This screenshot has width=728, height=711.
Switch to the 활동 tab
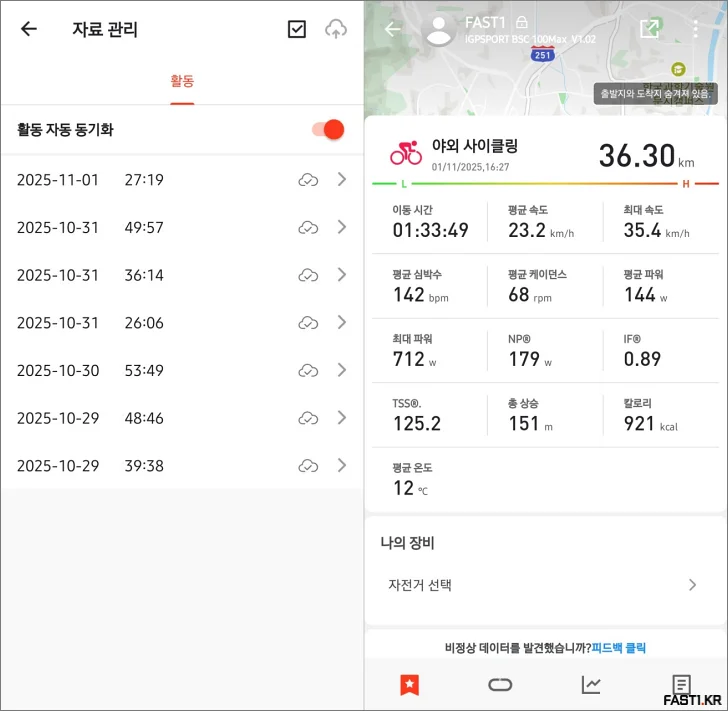pyautogui.click(x=182, y=81)
